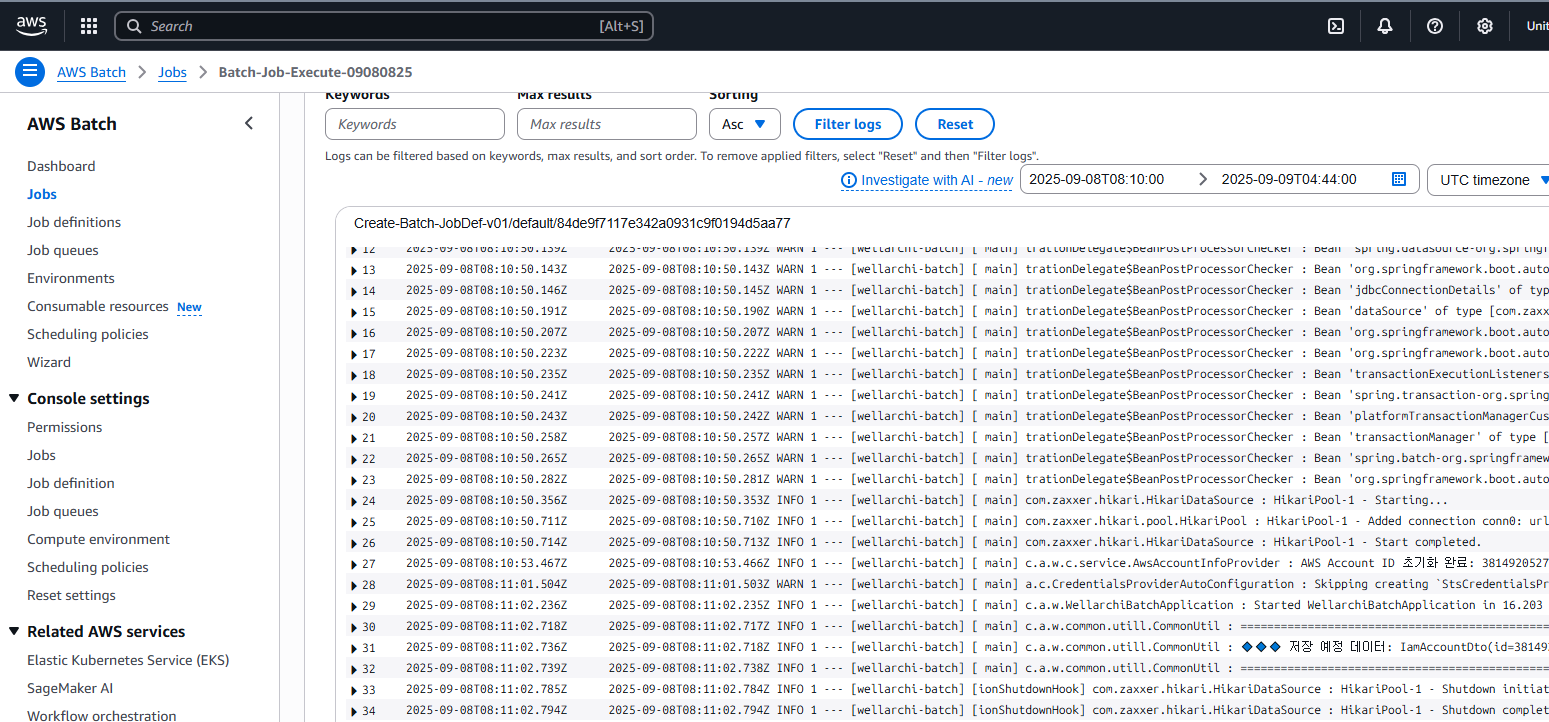
Task: Open SageMaker AI link
Action: (70, 688)
